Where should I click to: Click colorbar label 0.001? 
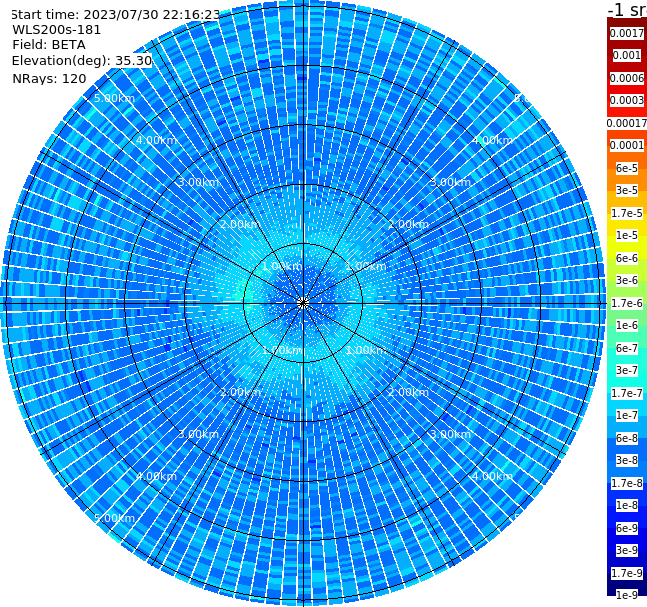pyautogui.click(x=627, y=55)
